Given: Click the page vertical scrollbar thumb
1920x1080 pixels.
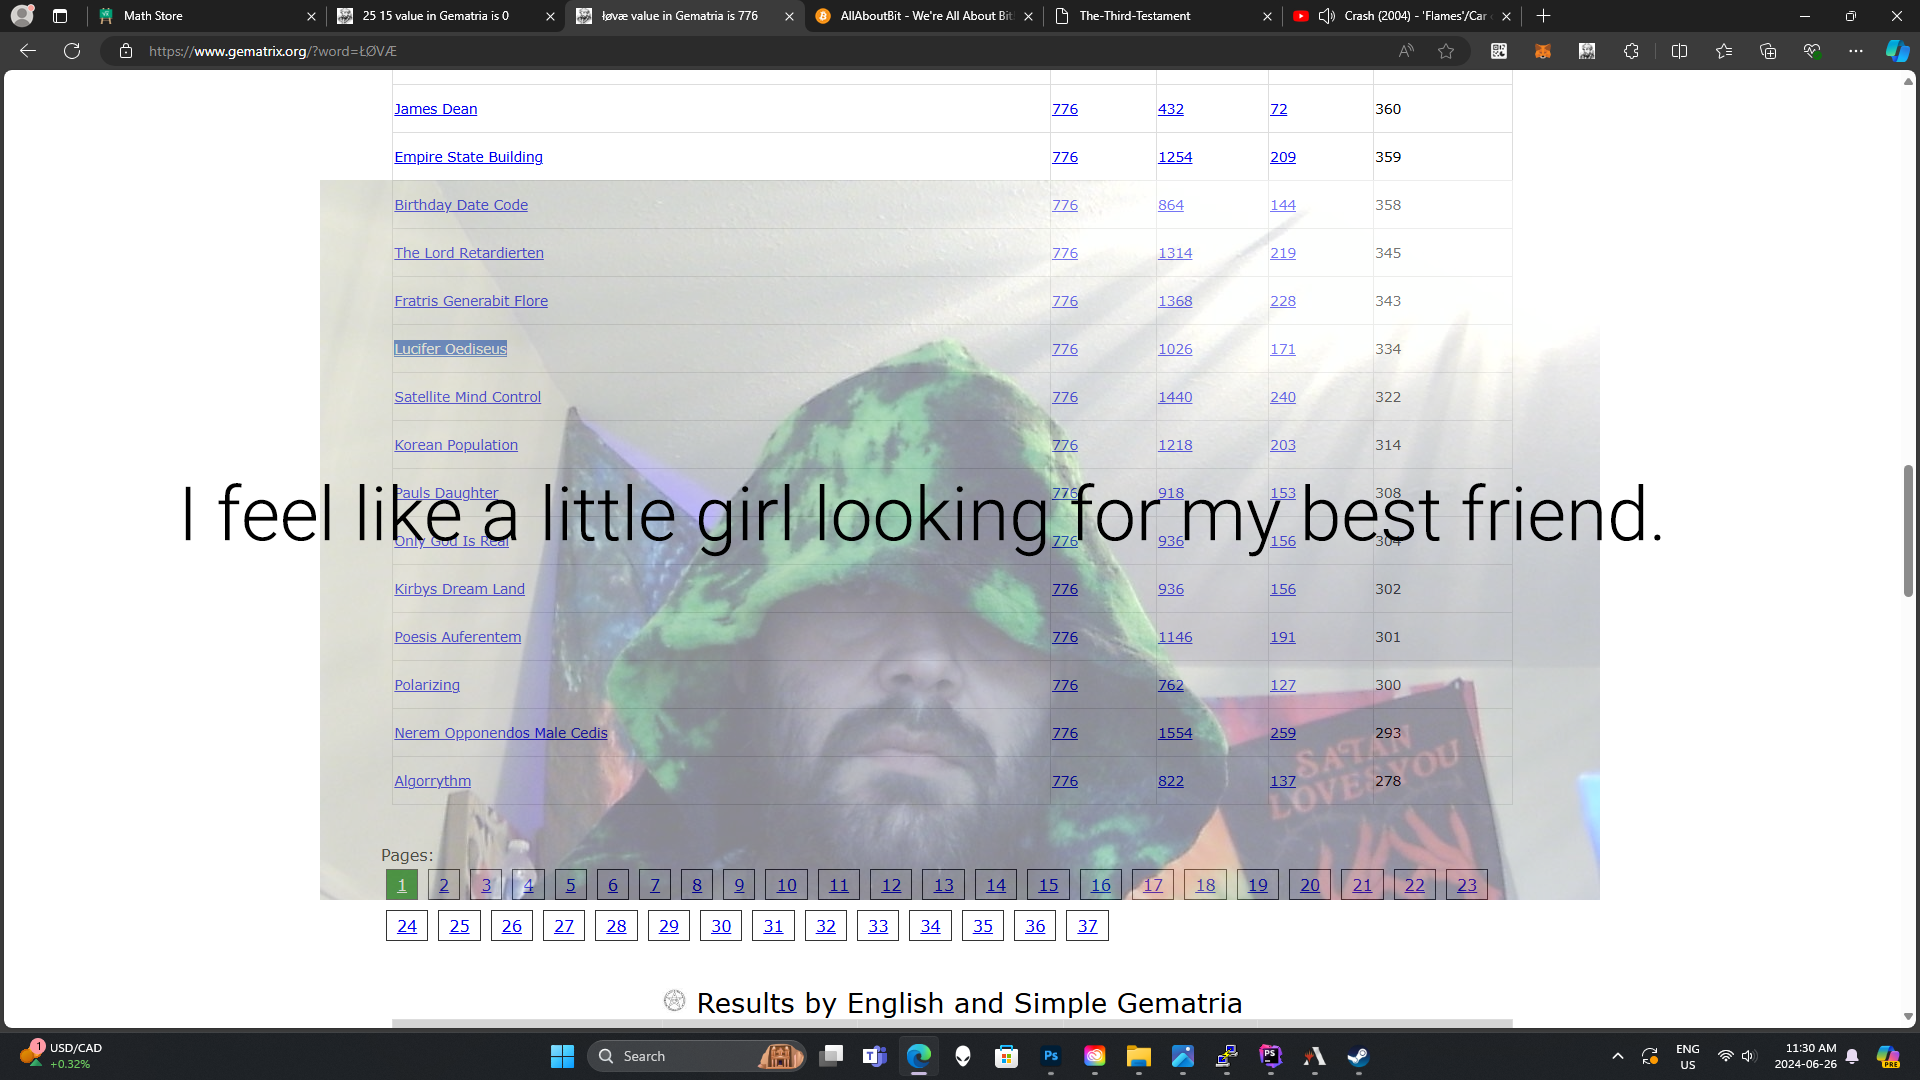Looking at the screenshot, I should click(1908, 530).
